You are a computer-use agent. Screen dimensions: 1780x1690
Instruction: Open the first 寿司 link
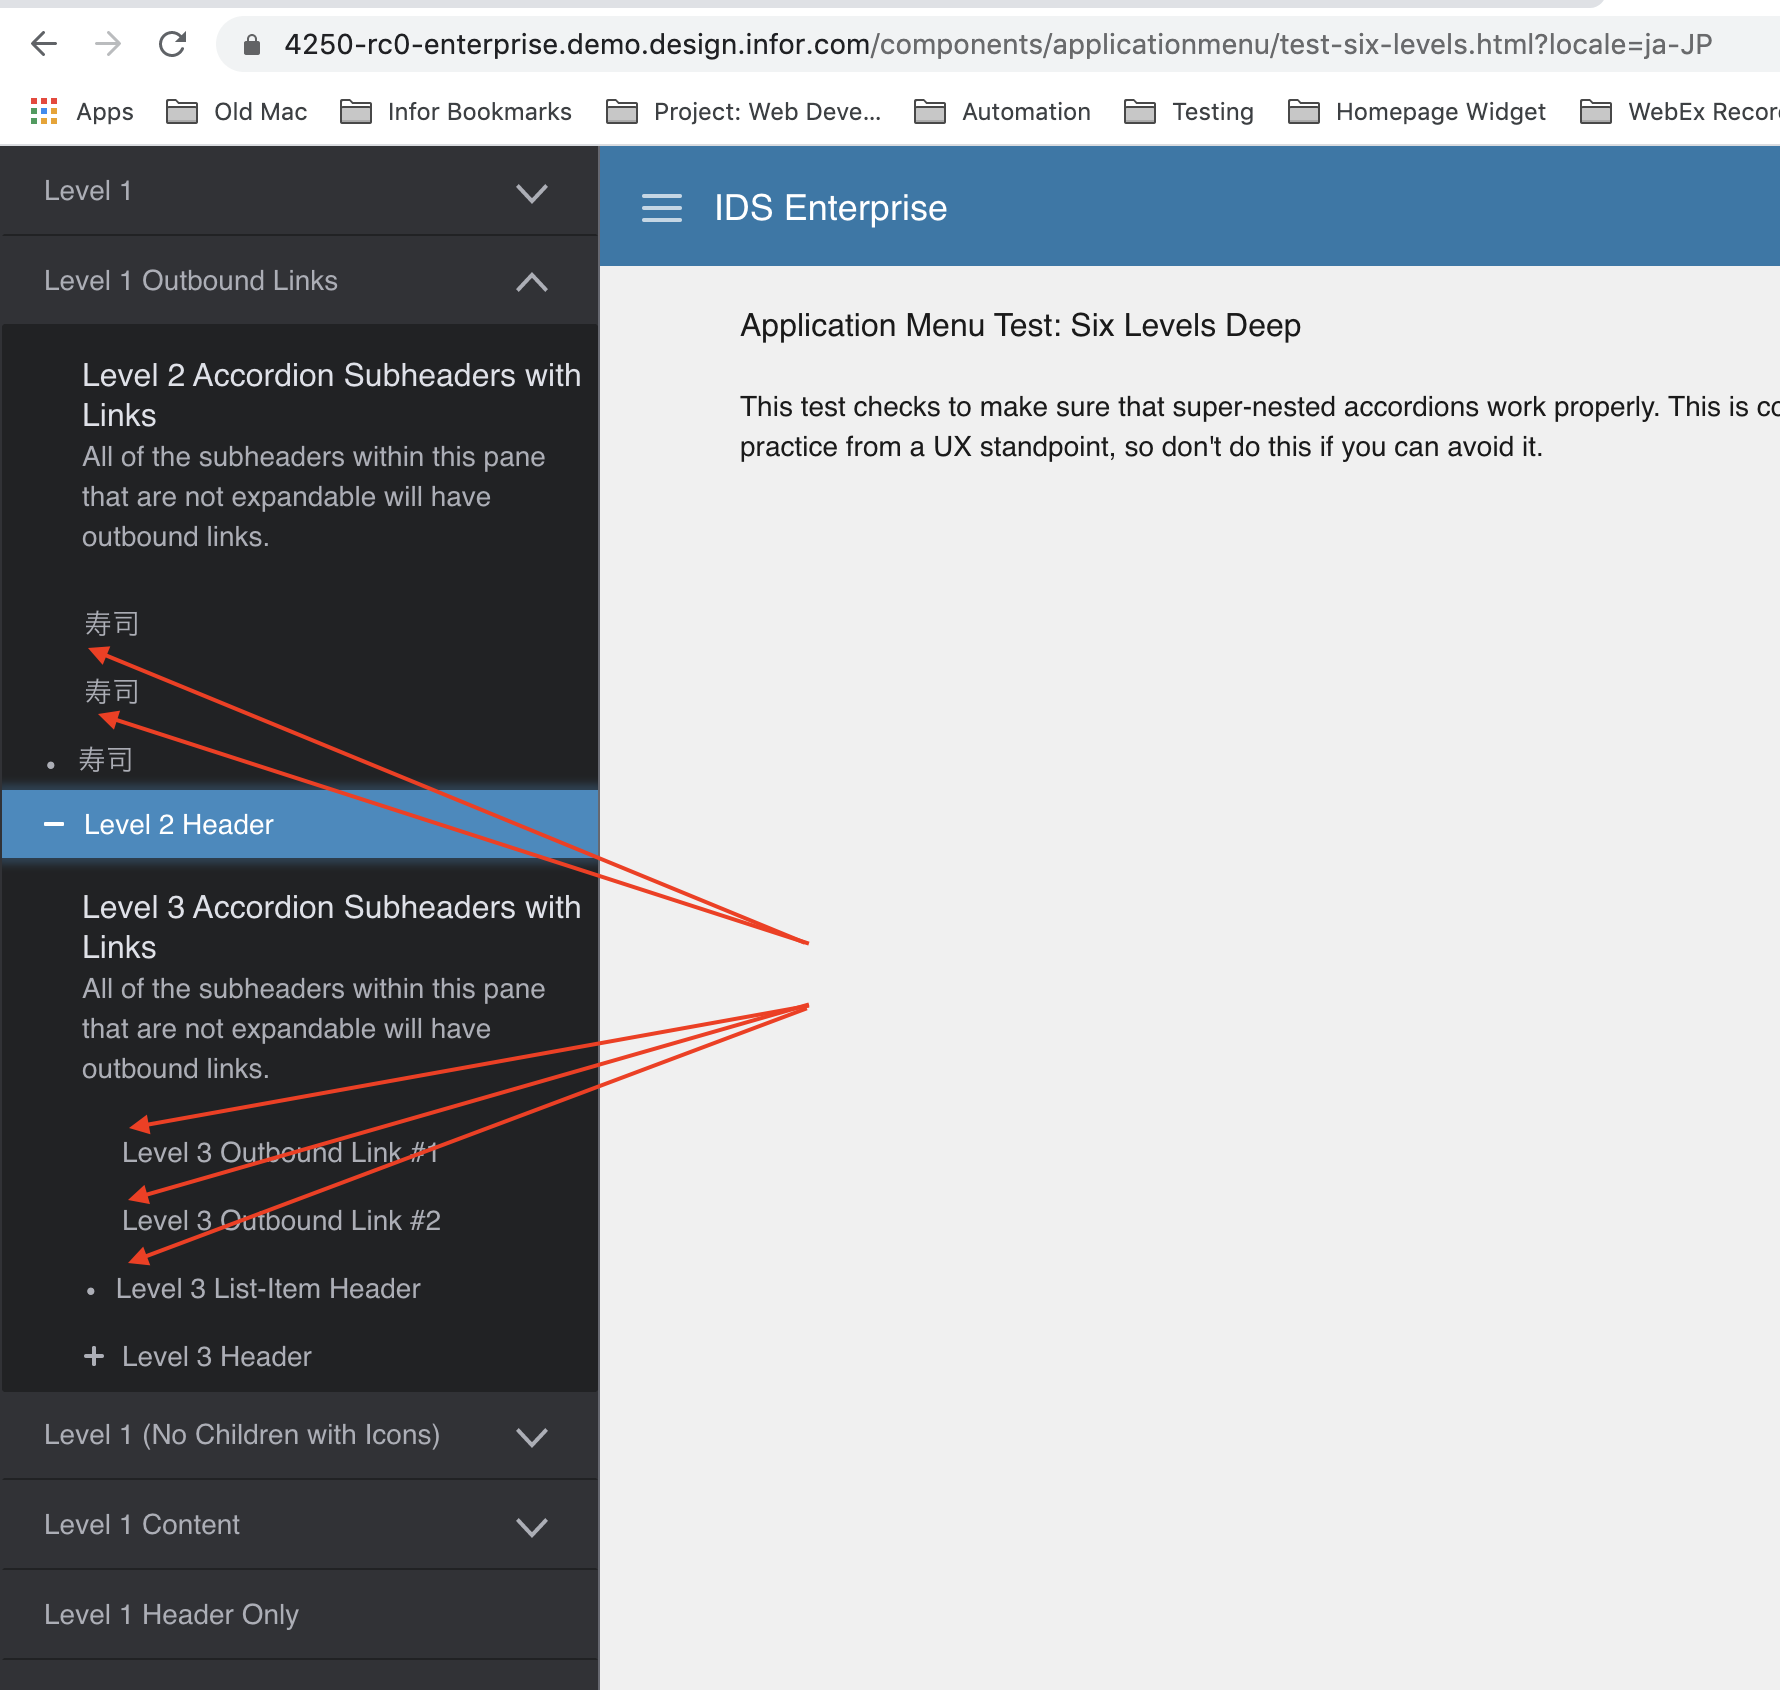tap(111, 624)
